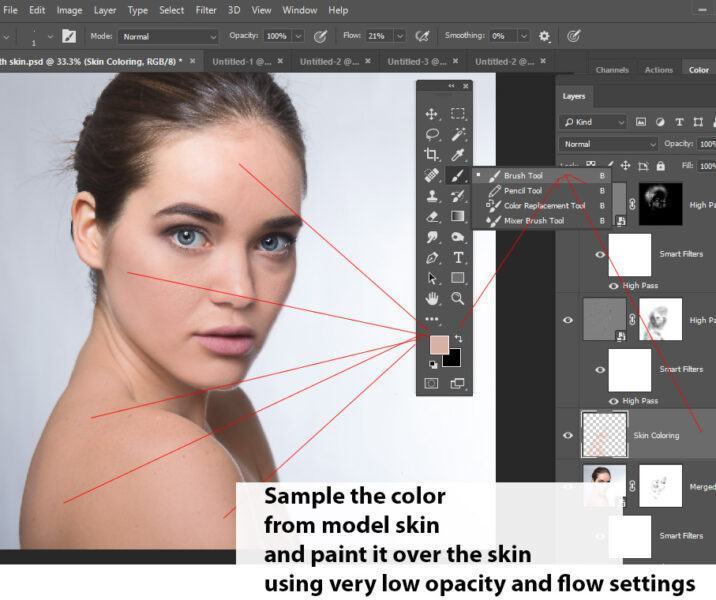
Task: Open the Layer menu
Action: tap(105, 10)
